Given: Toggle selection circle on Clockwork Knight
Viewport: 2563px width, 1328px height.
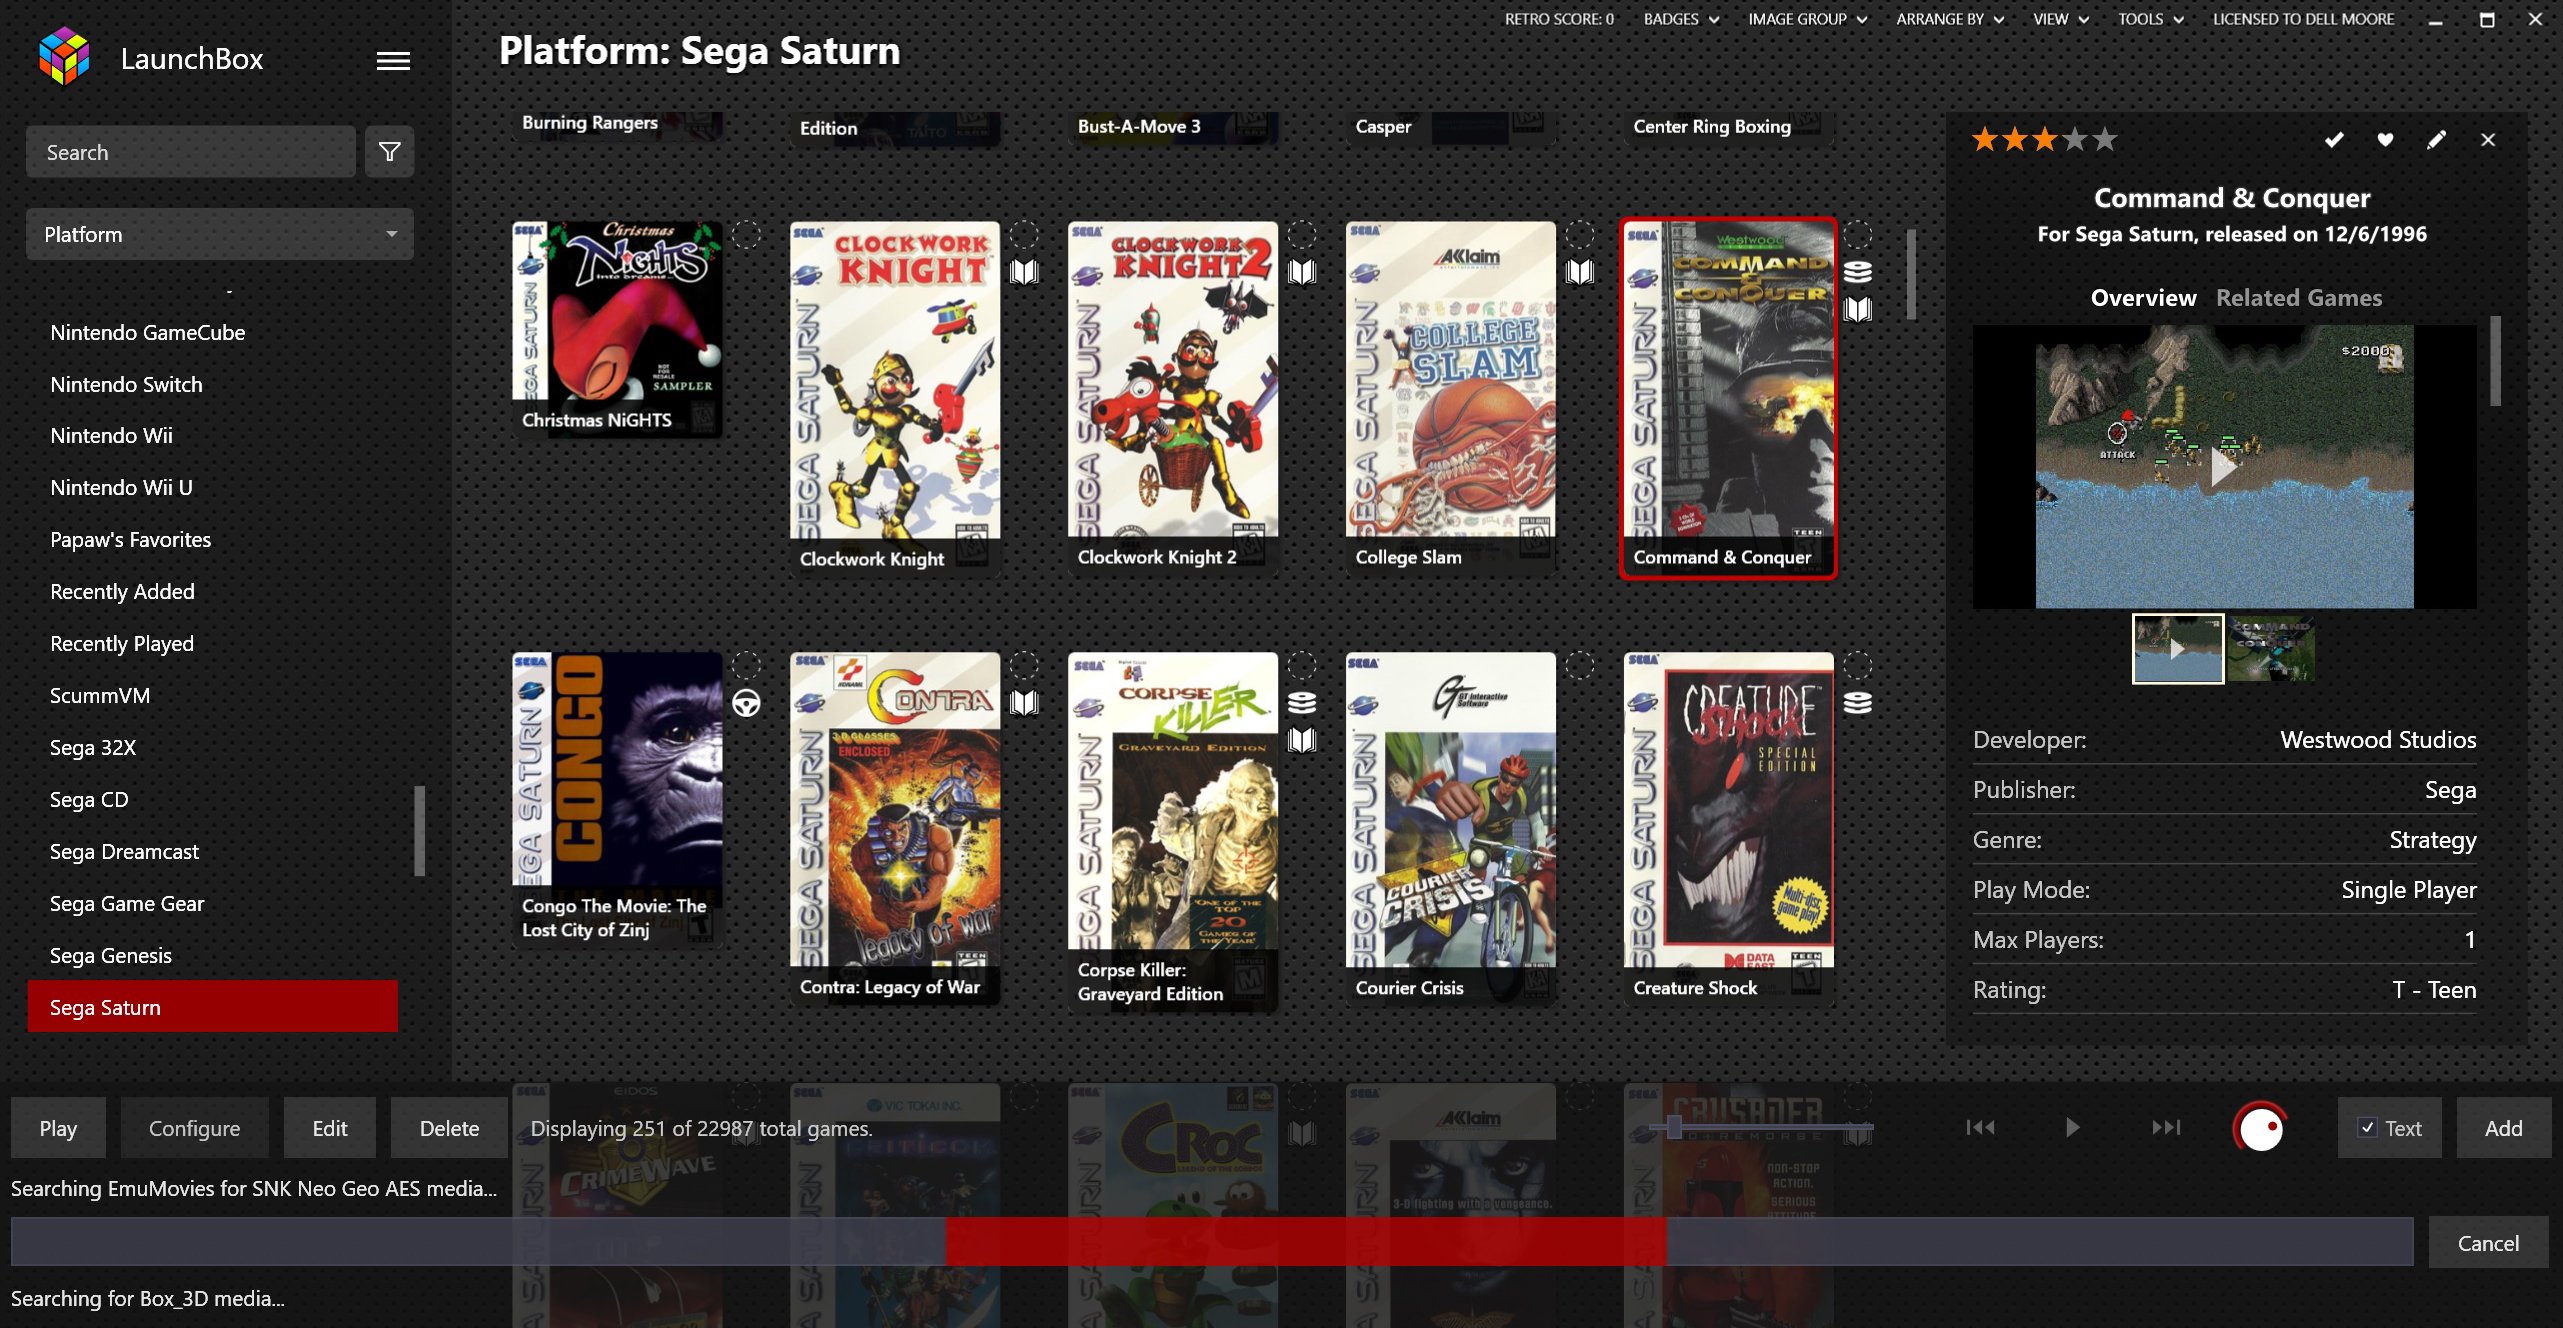Looking at the screenshot, I should 1024,235.
